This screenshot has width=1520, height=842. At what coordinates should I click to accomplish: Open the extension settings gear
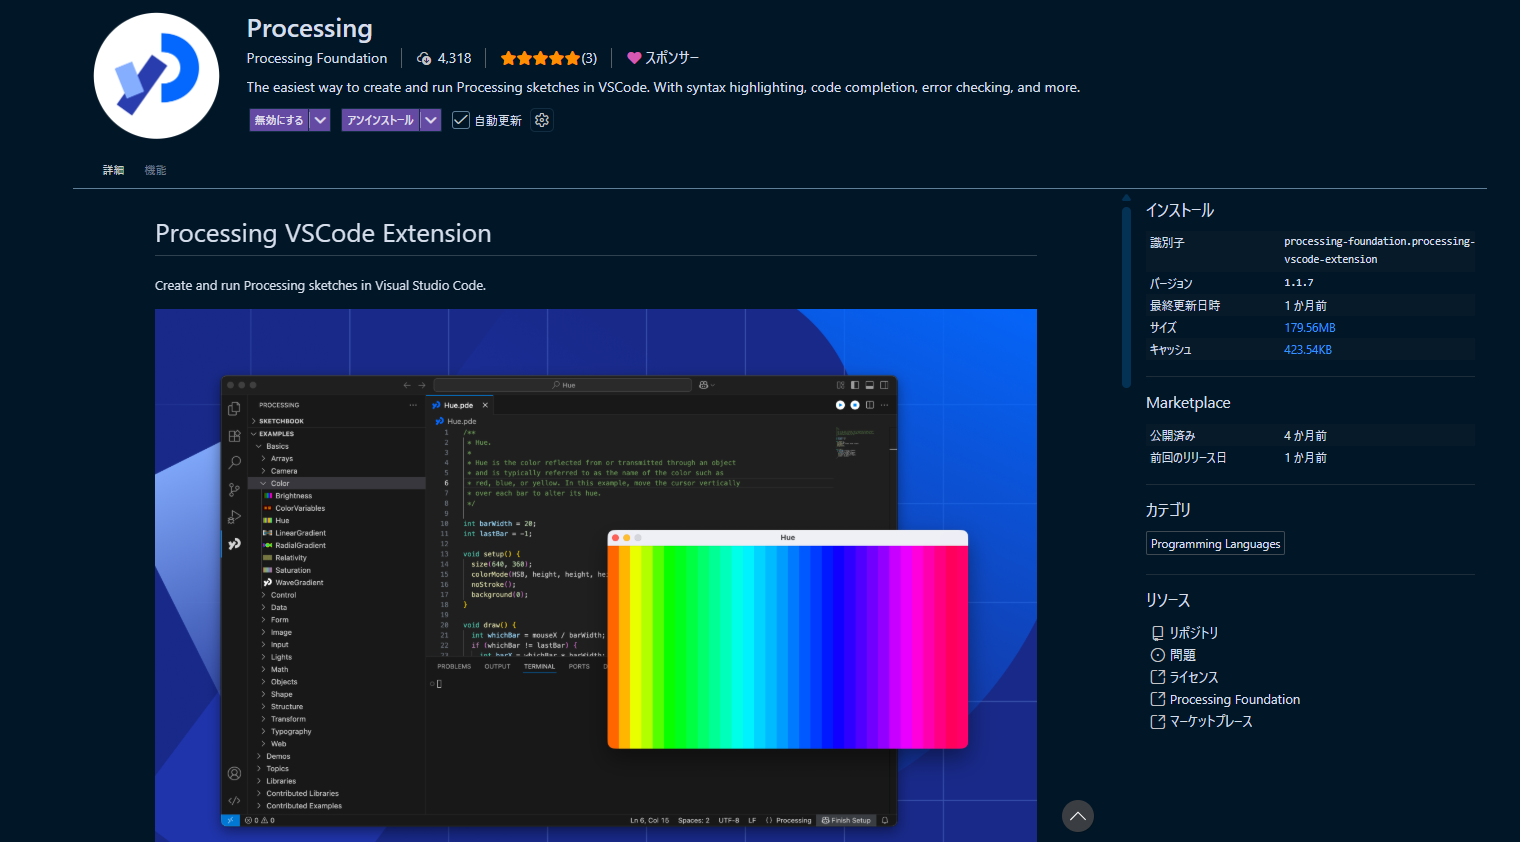[x=542, y=120]
